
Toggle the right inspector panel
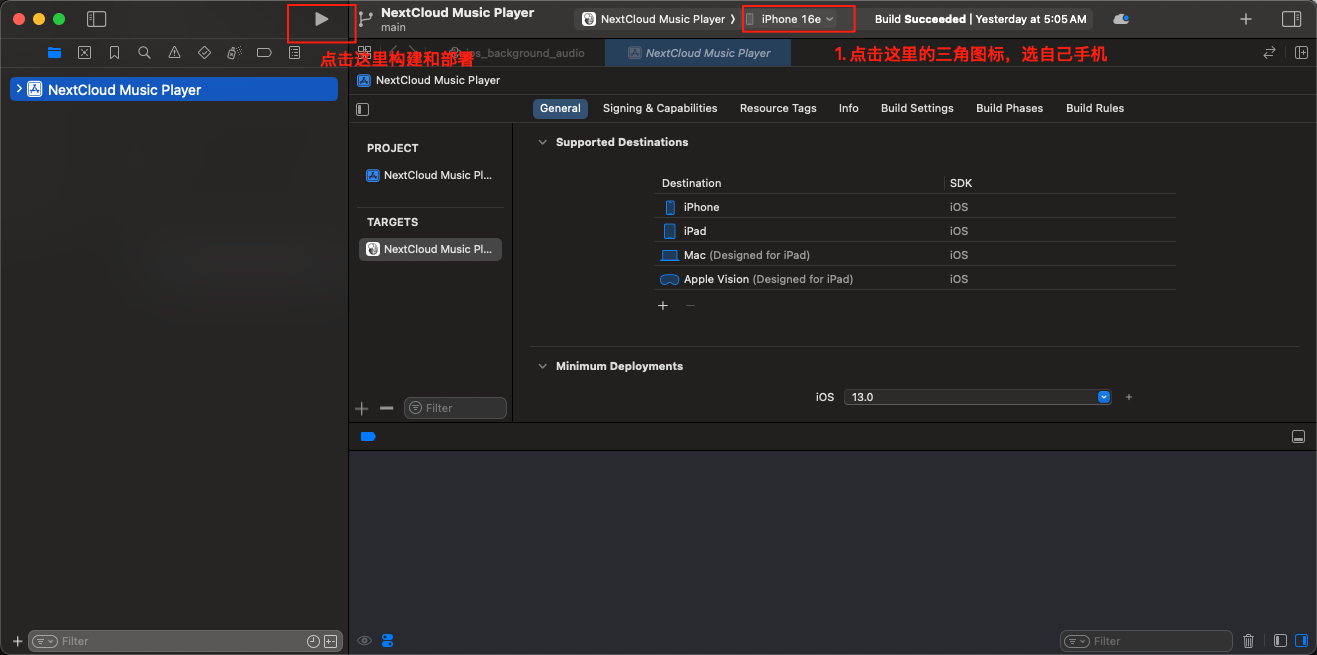pos(1291,19)
